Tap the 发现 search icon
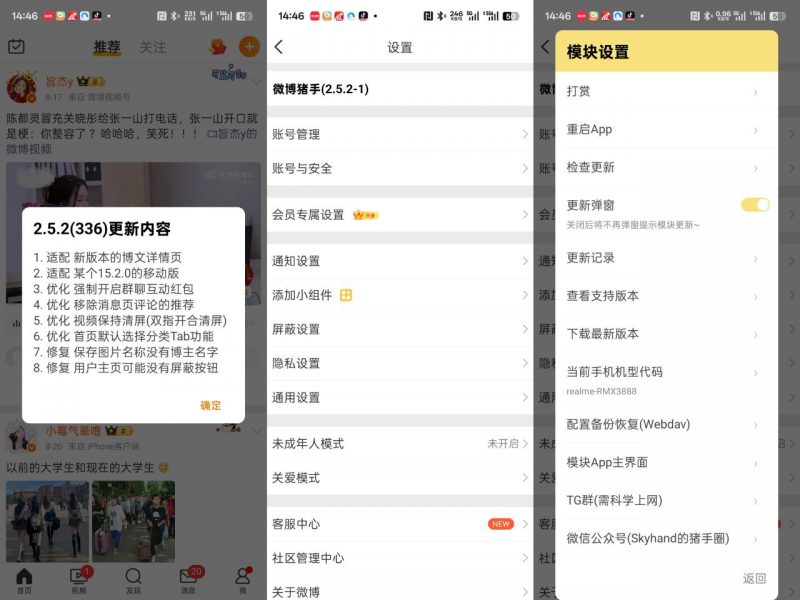The width and height of the screenshot is (800, 600). point(133,577)
